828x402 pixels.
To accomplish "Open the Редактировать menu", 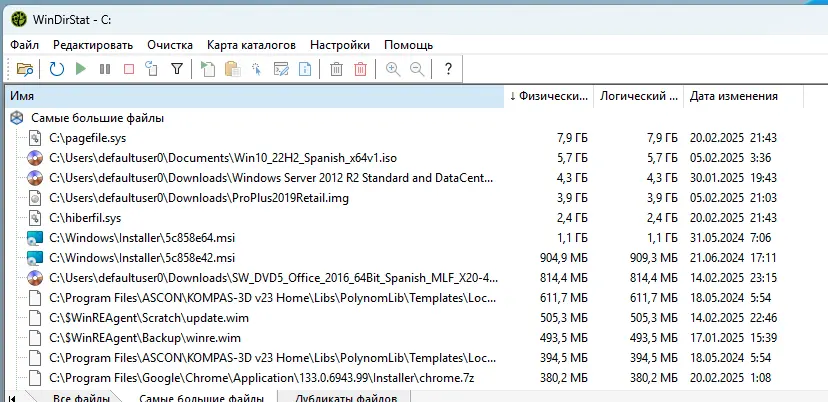I will pyautogui.click(x=93, y=45).
